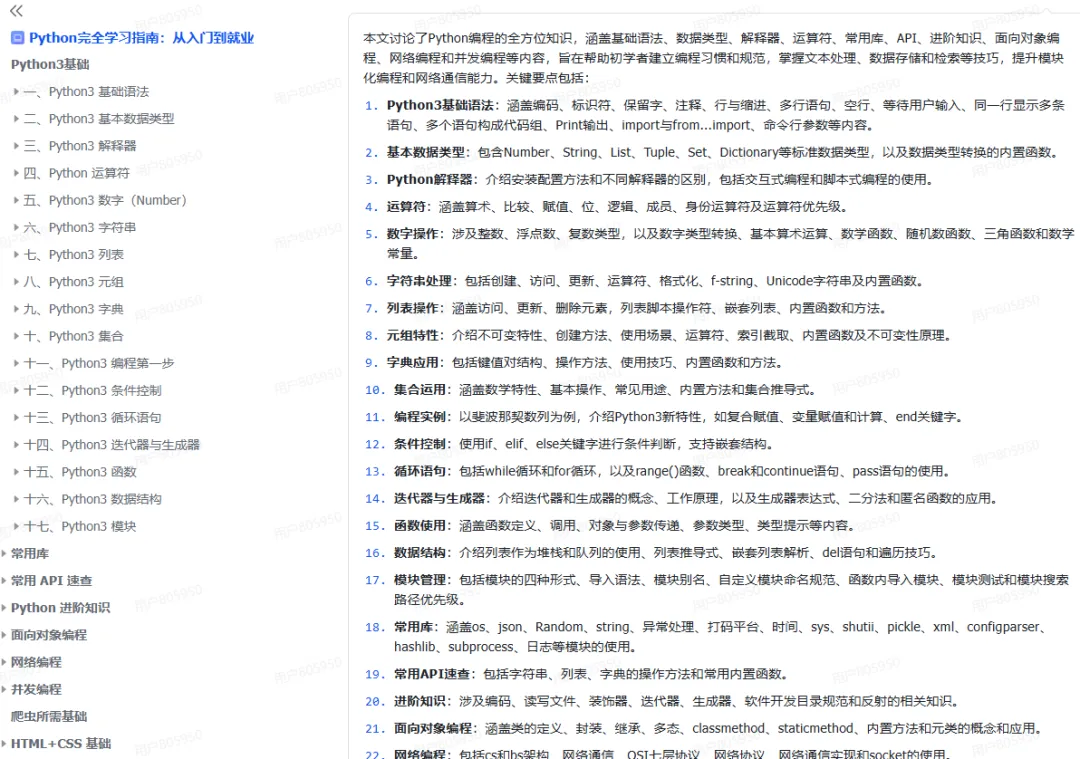
Task: Select the 爬虫所需基础 heading
Action: tap(49, 717)
